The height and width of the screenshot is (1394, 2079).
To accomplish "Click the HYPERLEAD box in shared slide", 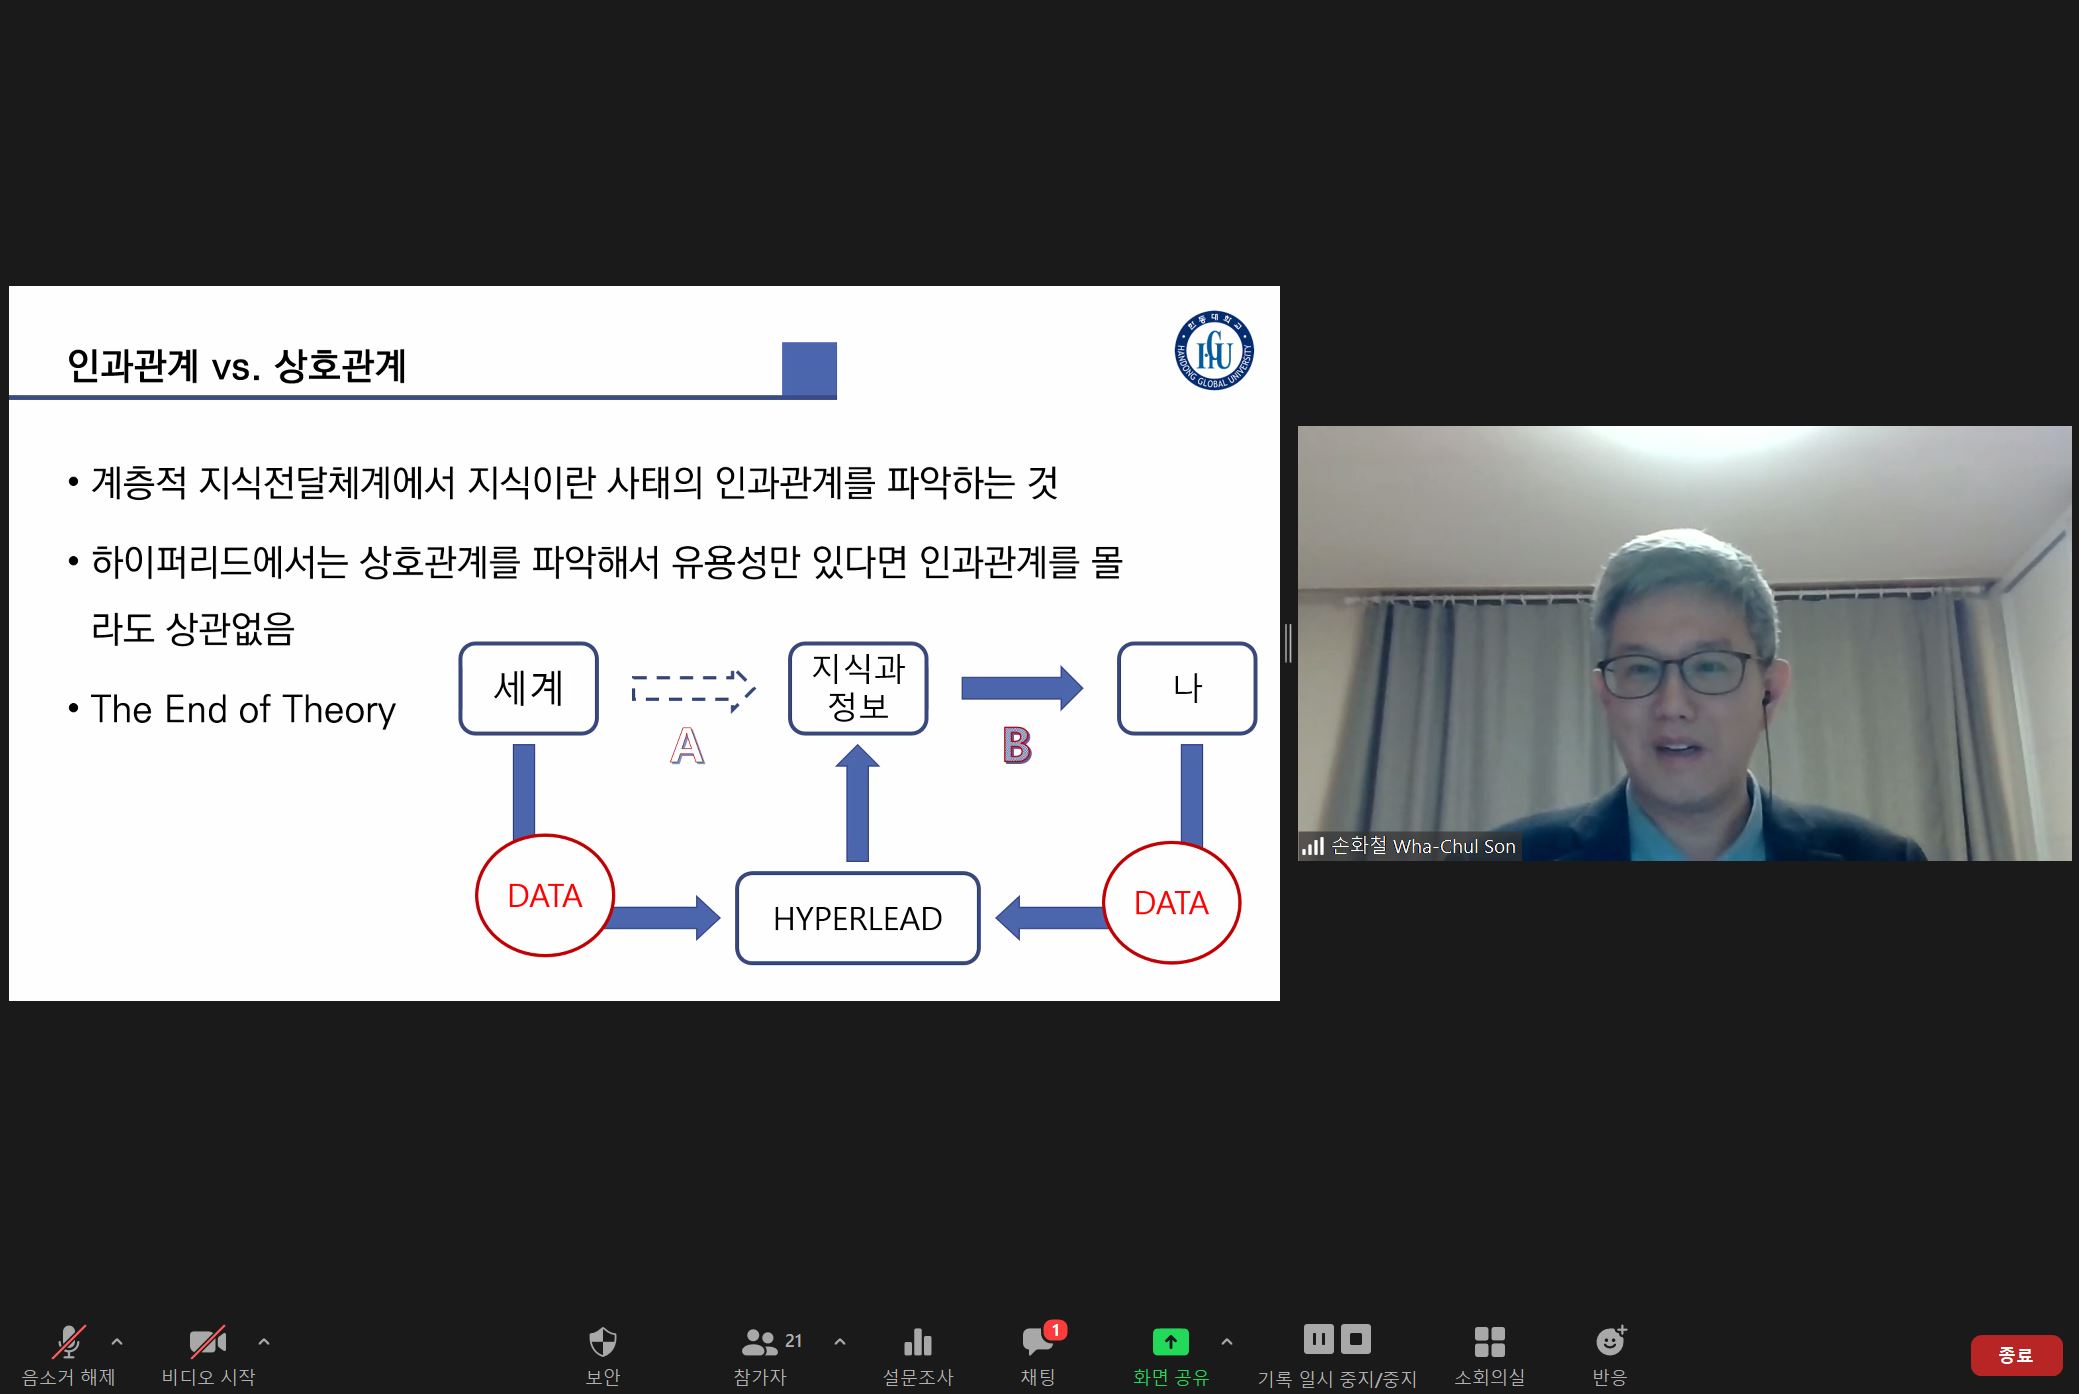I will pos(857,918).
